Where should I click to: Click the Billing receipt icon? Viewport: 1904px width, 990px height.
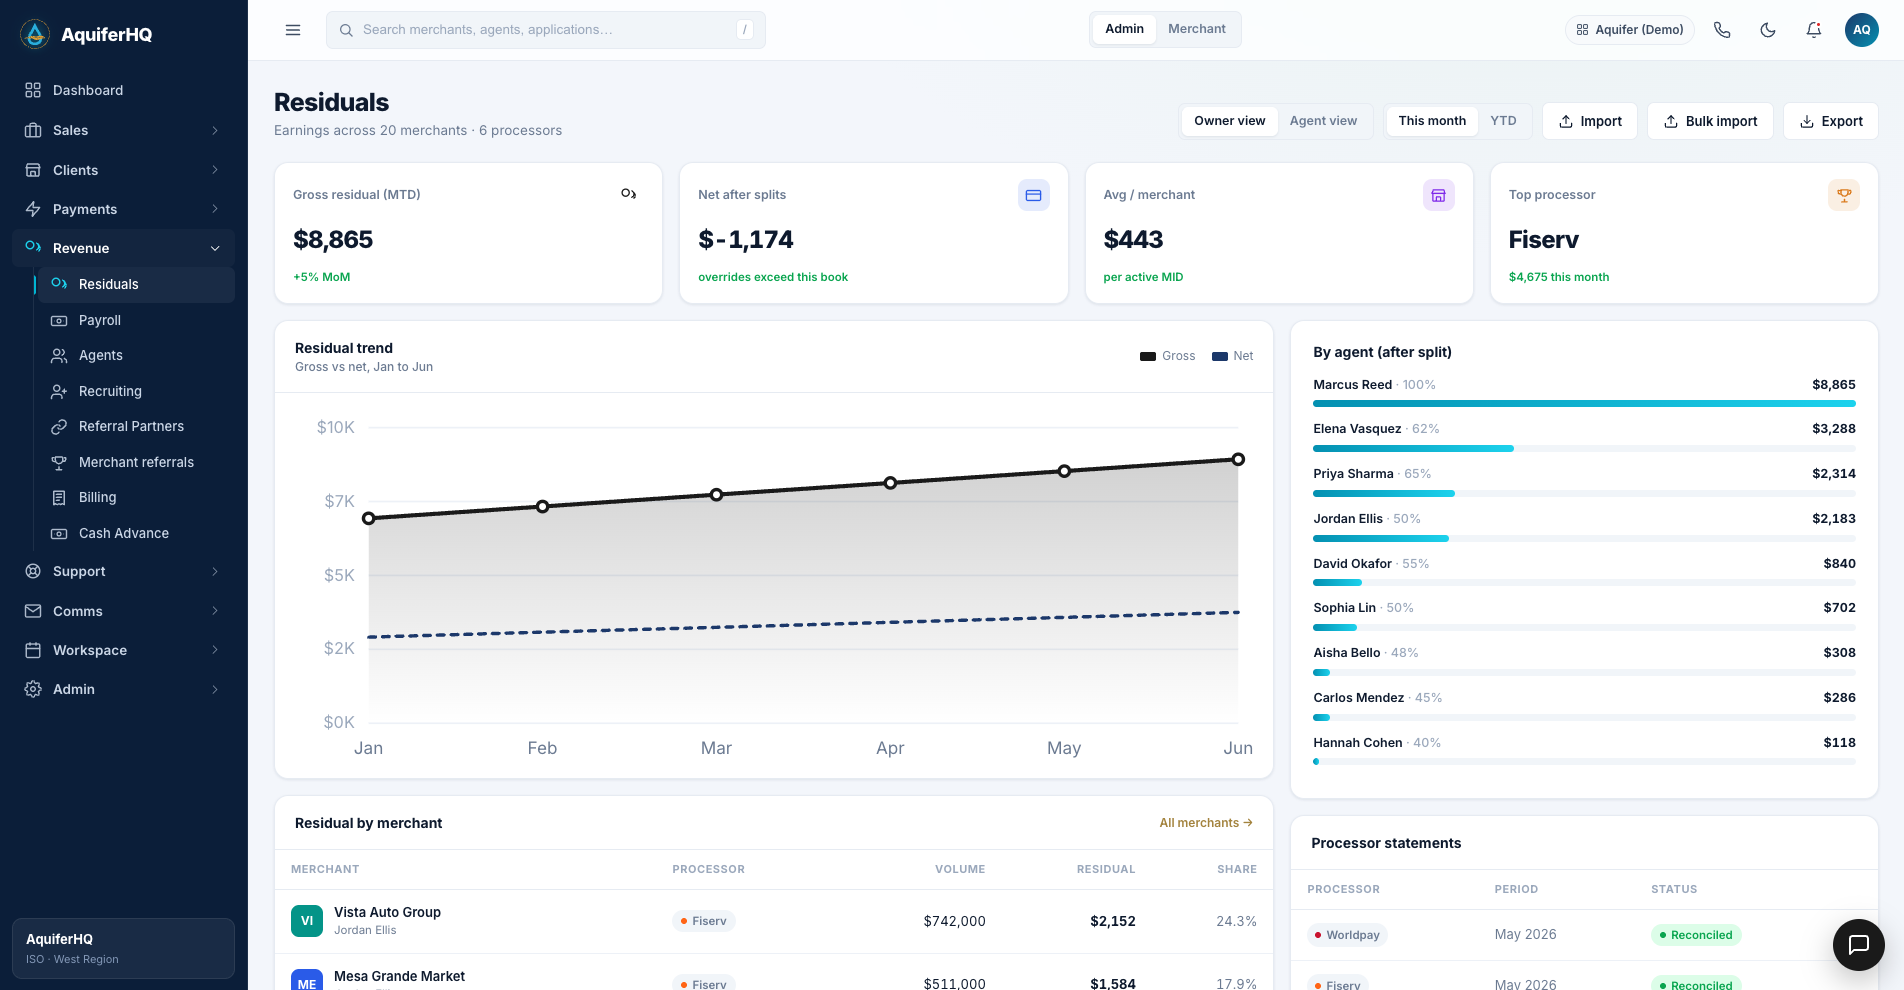[59, 498]
